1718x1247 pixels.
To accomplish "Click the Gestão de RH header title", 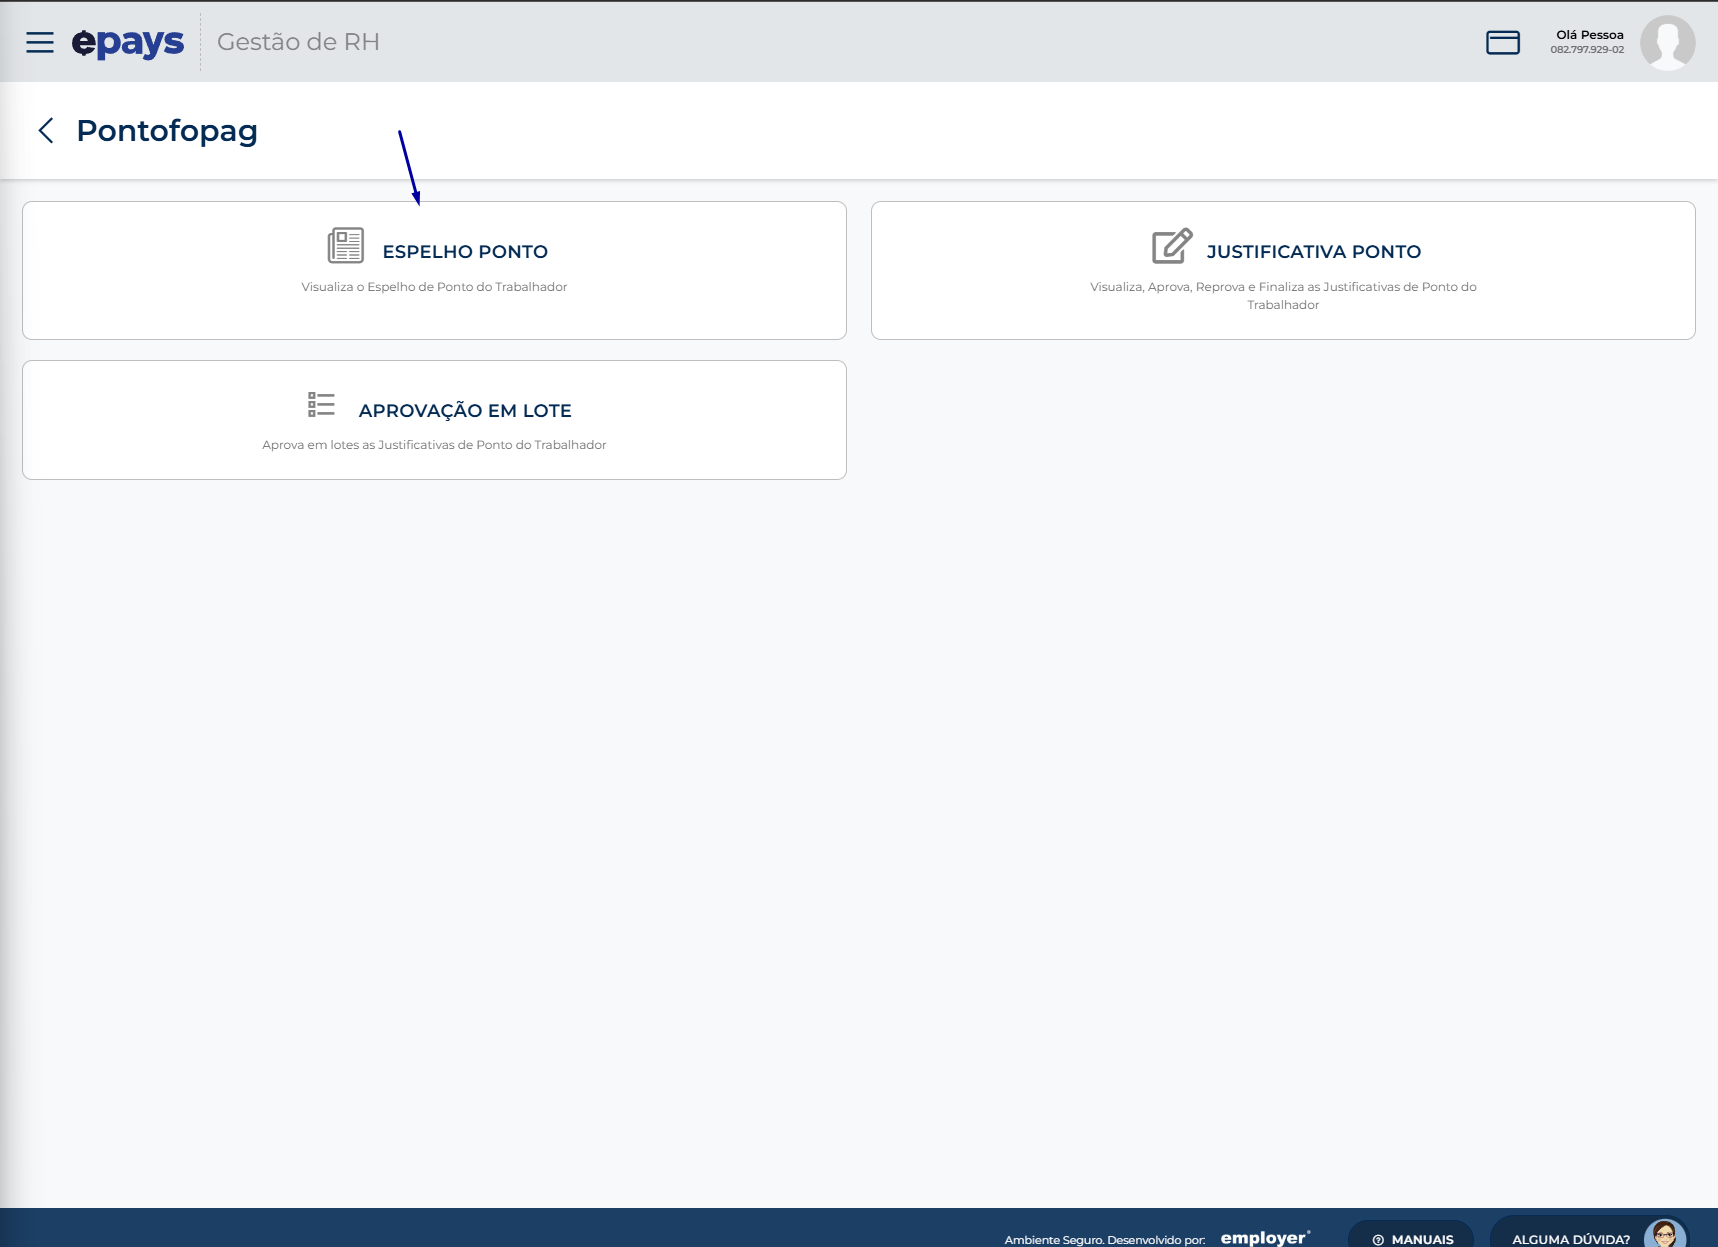I will coord(298,42).
